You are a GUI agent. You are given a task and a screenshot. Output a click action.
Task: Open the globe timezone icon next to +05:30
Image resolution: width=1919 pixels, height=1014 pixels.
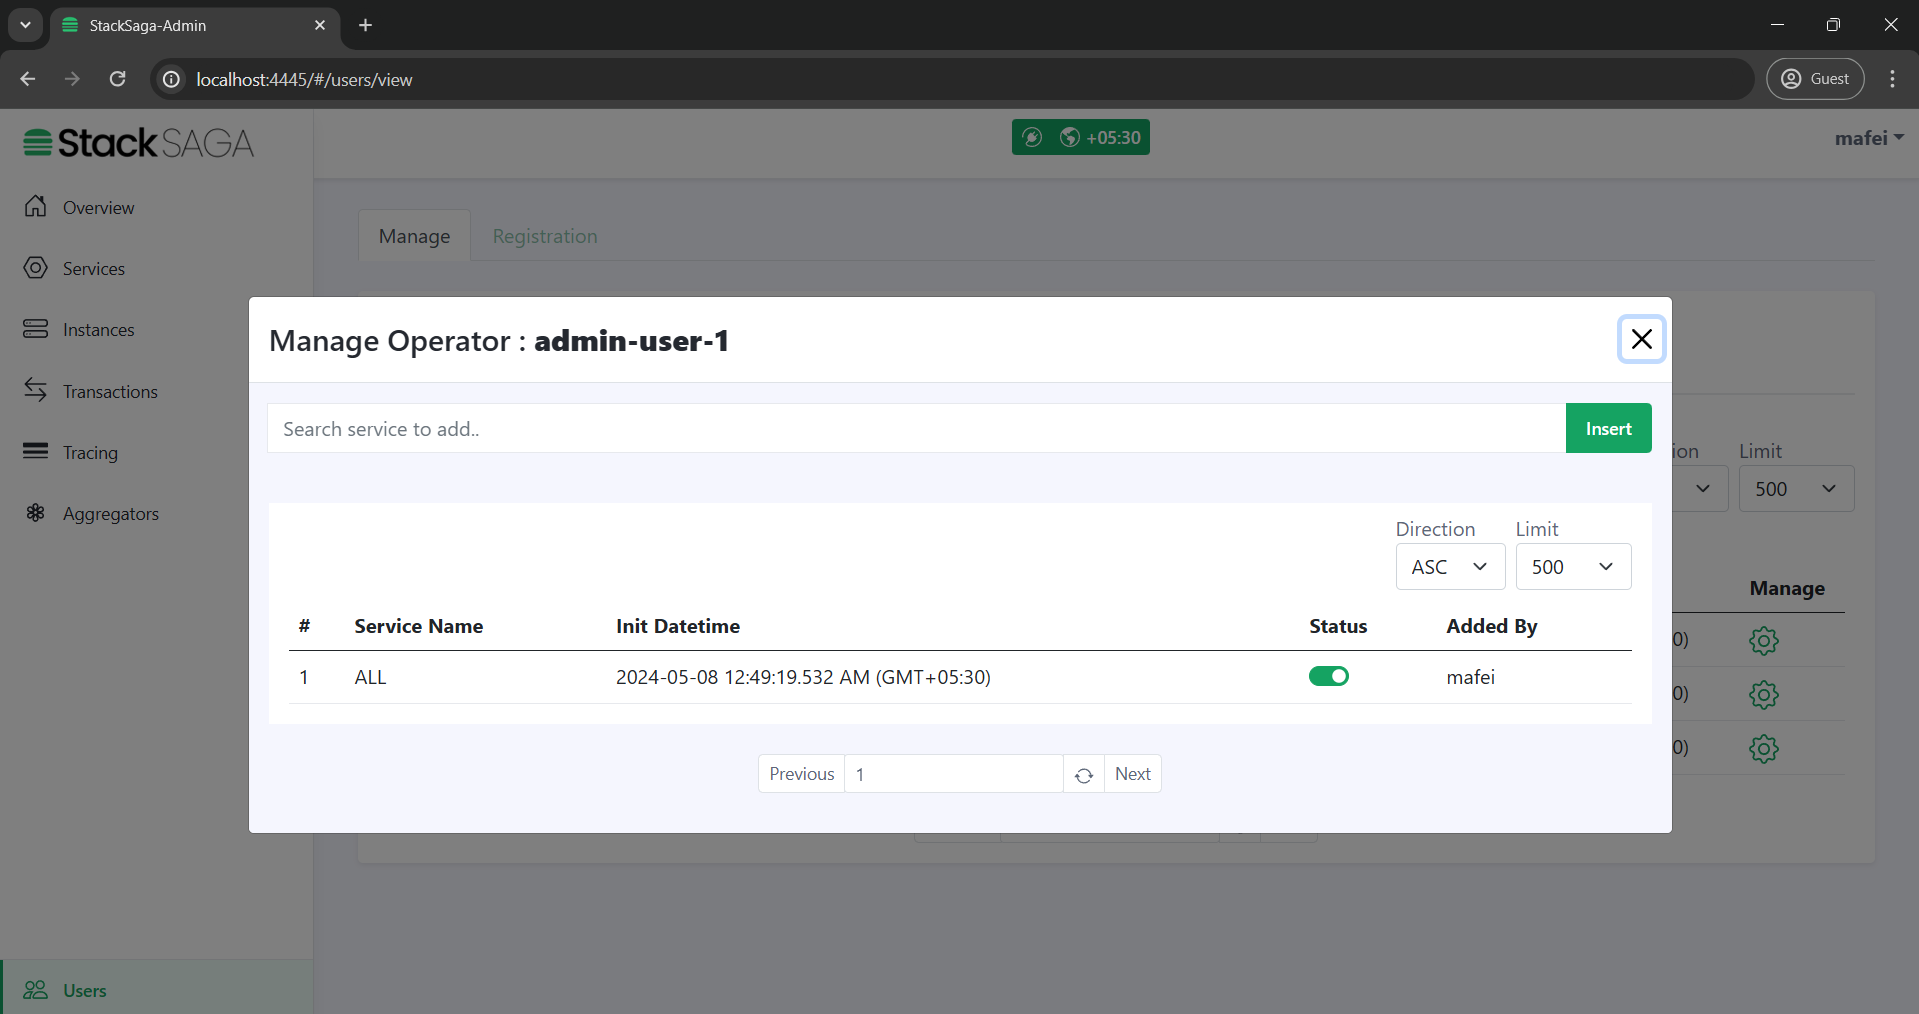coord(1069,137)
